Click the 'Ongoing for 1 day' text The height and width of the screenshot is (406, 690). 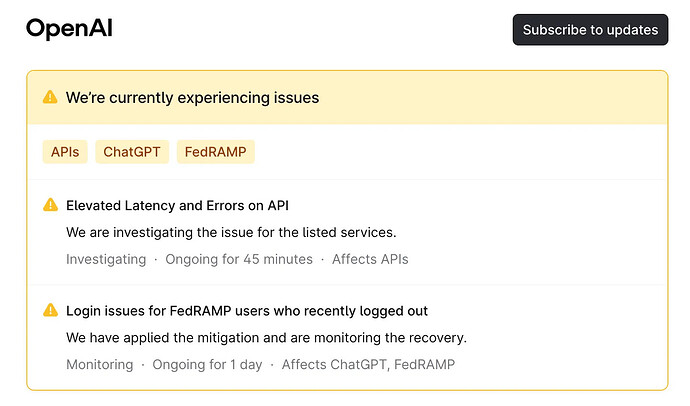click(x=207, y=365)
